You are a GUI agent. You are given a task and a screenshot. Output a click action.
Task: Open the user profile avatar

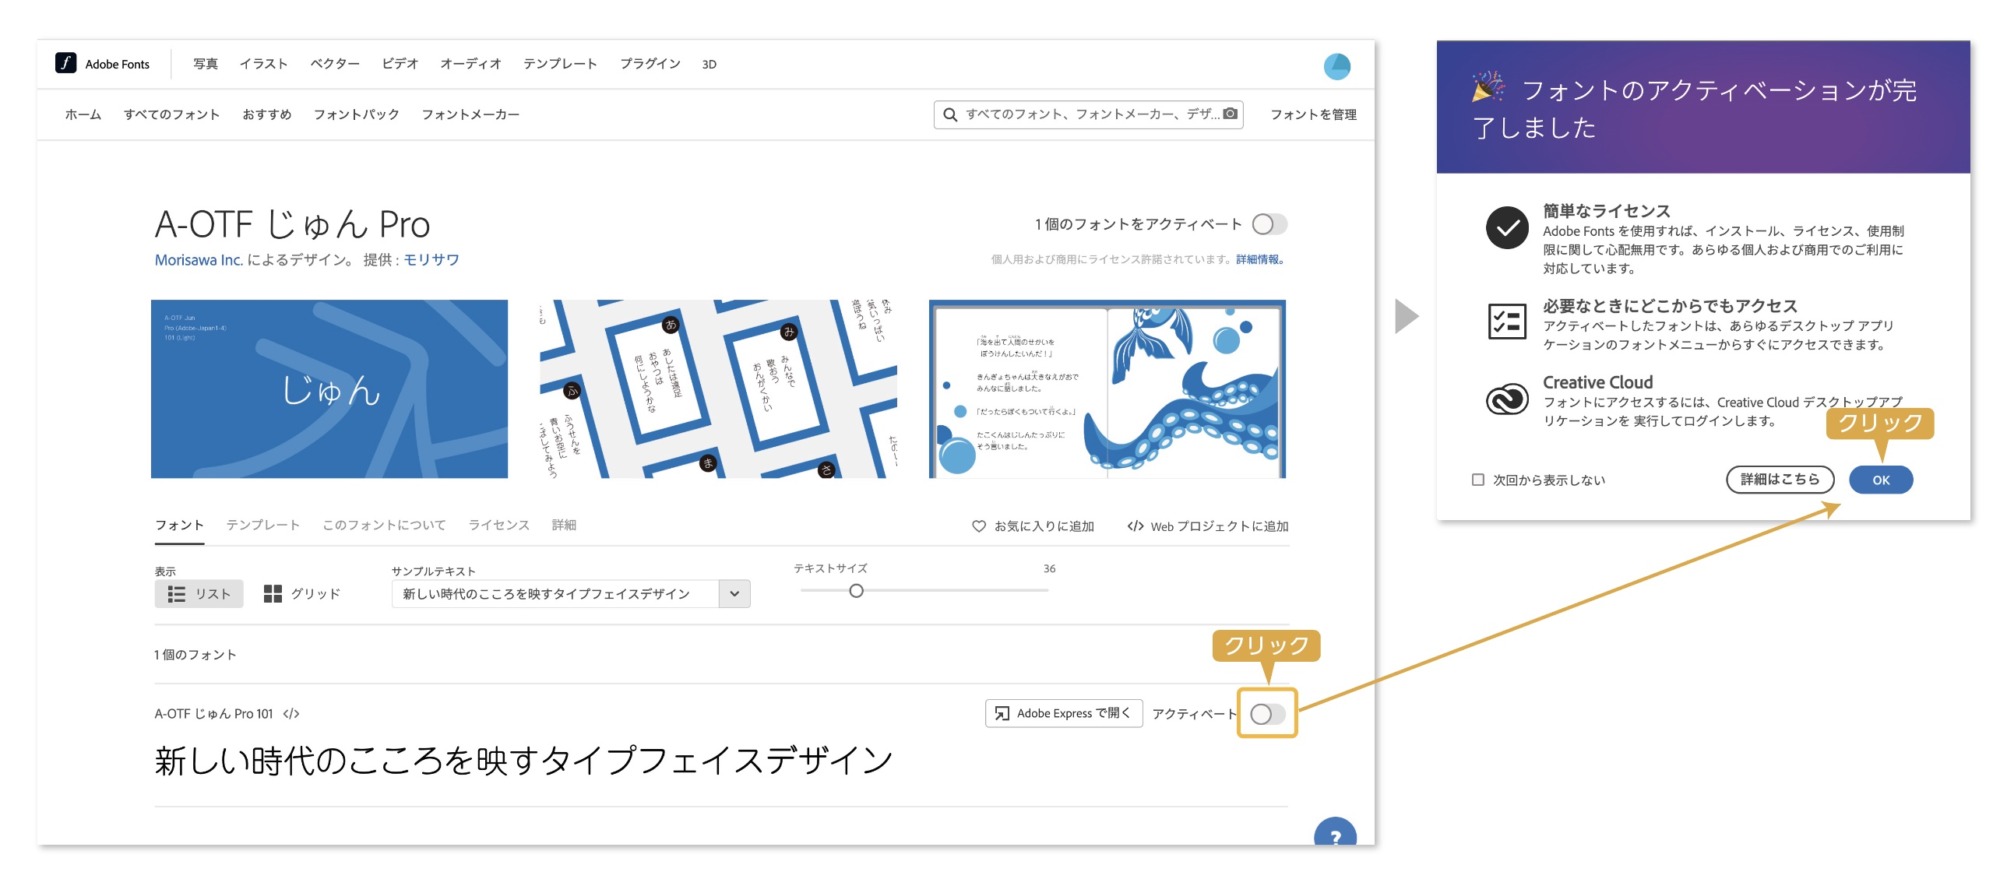pos(1337,66)
